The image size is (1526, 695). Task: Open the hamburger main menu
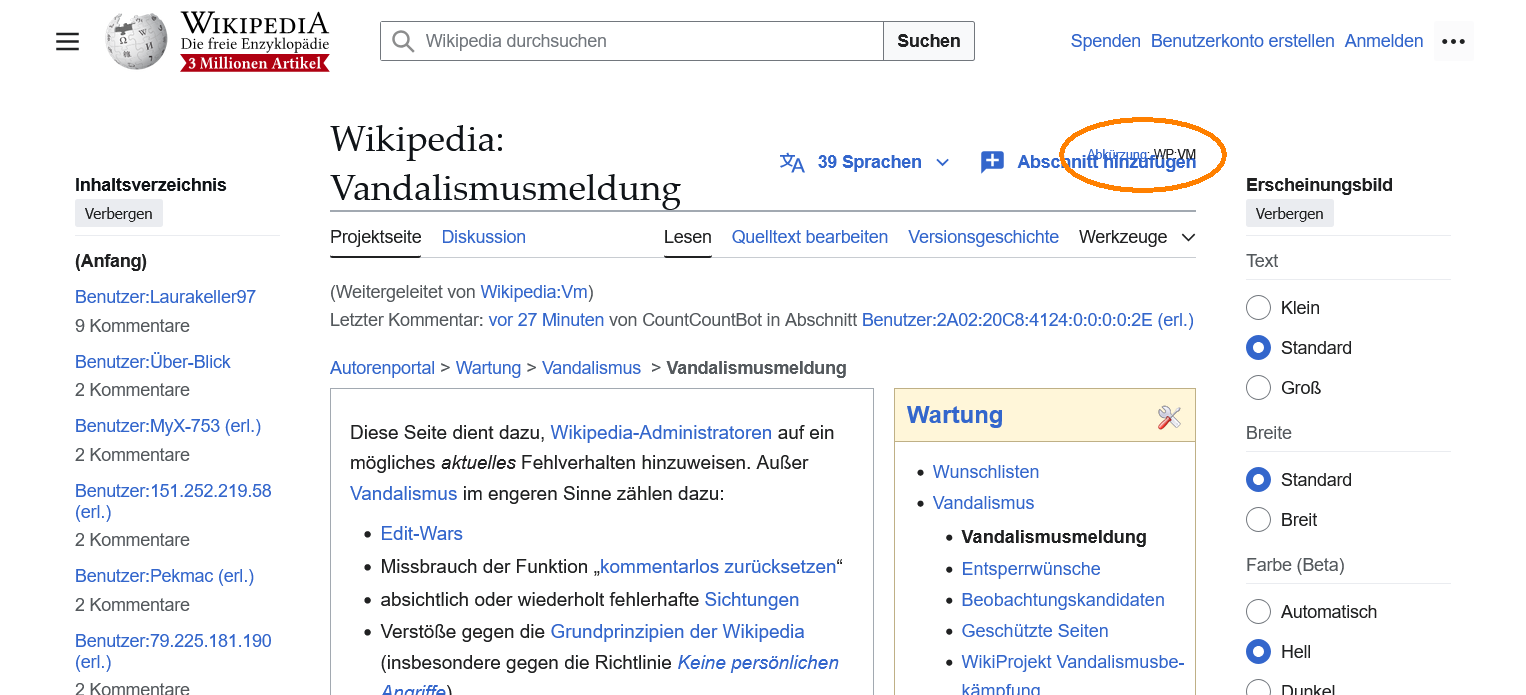click(x=67, y=41)
